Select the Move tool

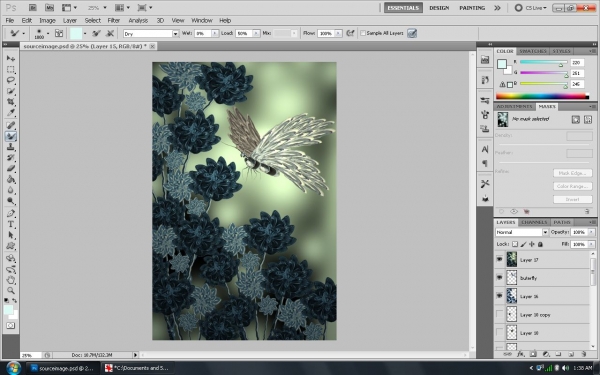tap(11, 59)
